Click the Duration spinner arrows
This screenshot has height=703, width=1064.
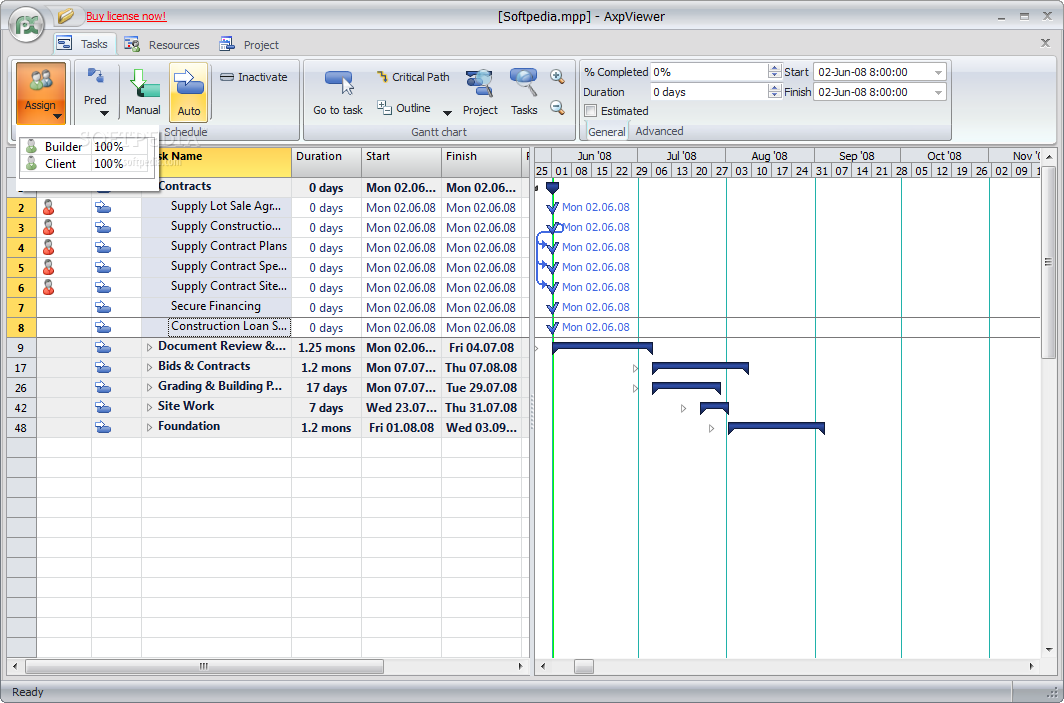pyautogui.click(x=775, y=92)
